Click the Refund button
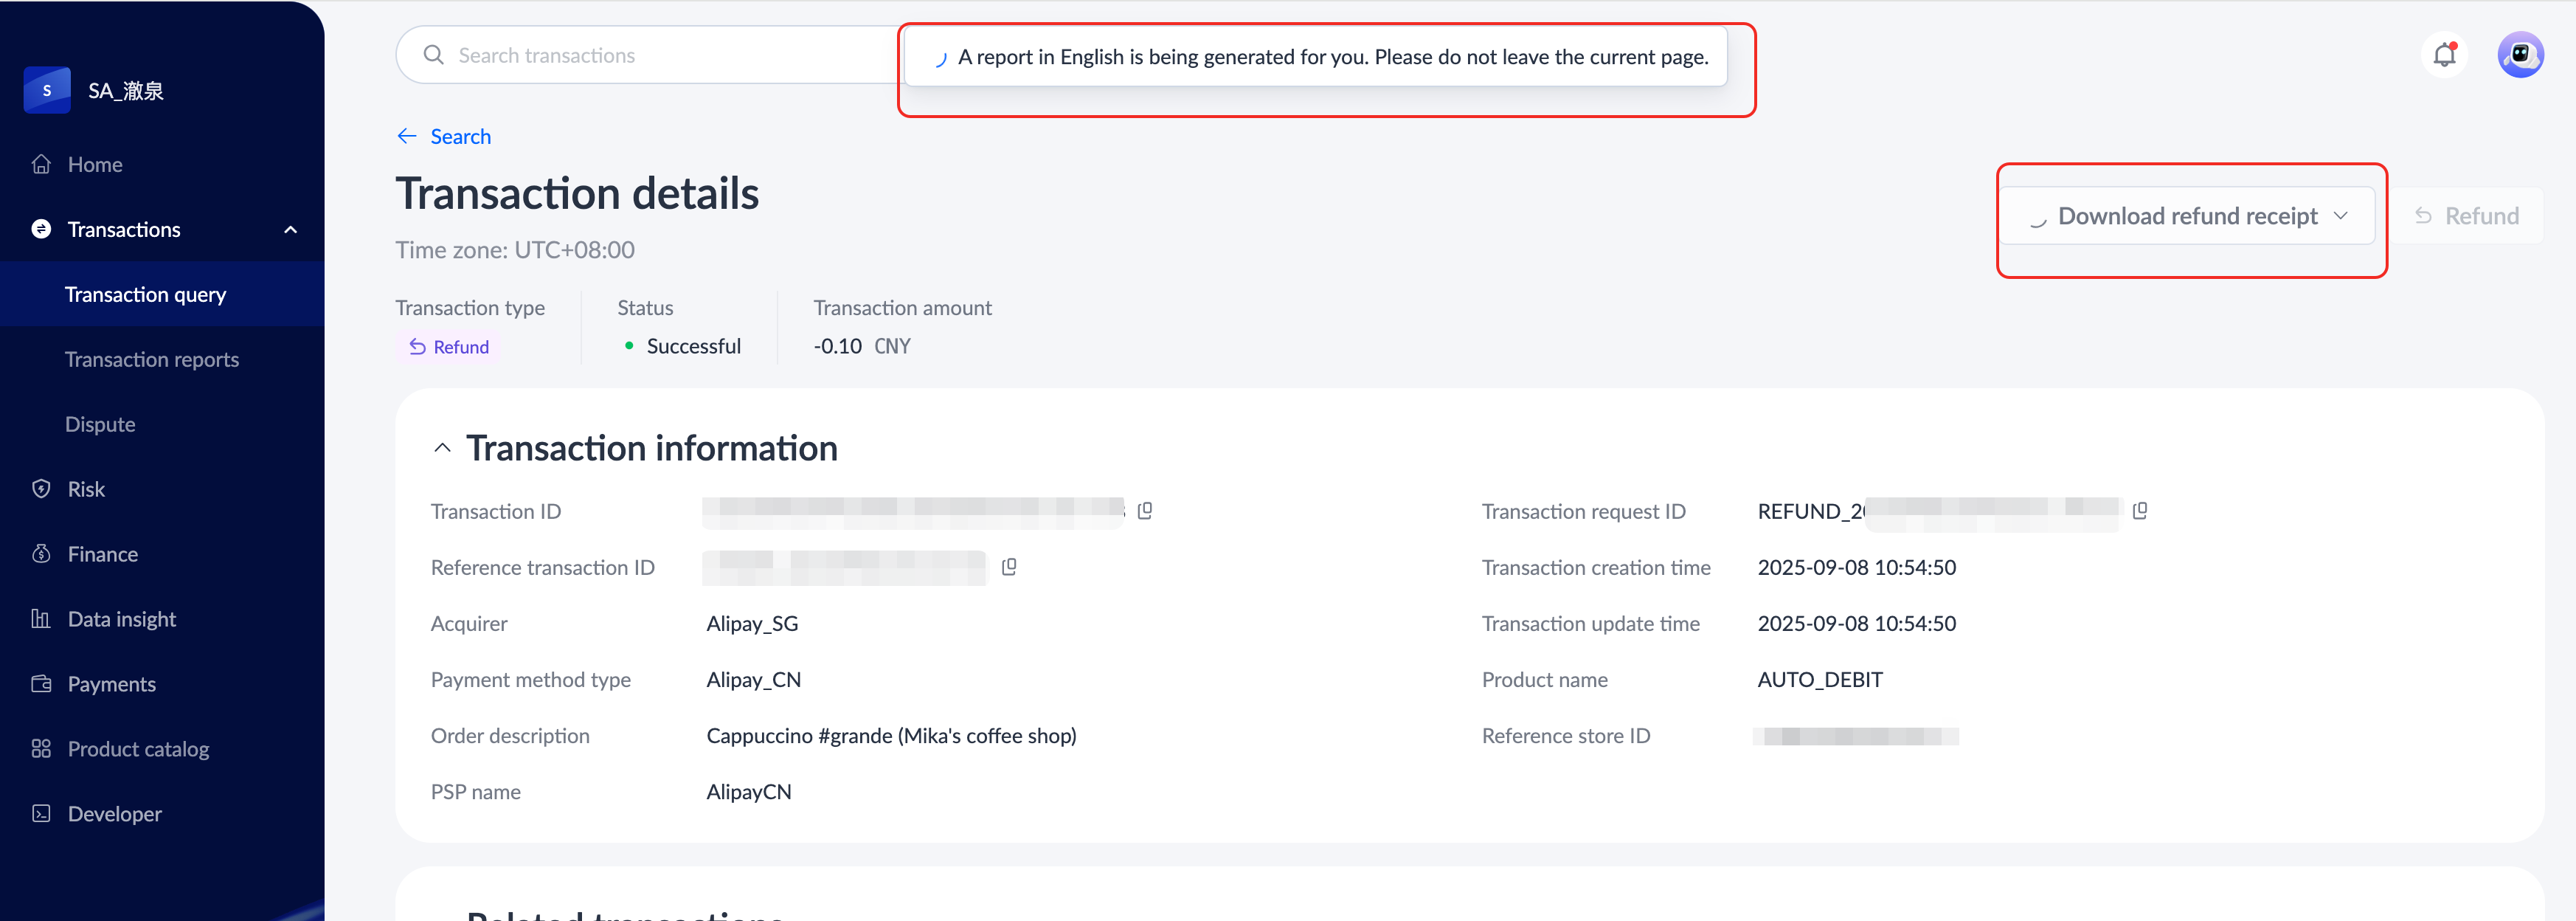The height and width of the screenshot is (921, 2576). pos(2466,216)
